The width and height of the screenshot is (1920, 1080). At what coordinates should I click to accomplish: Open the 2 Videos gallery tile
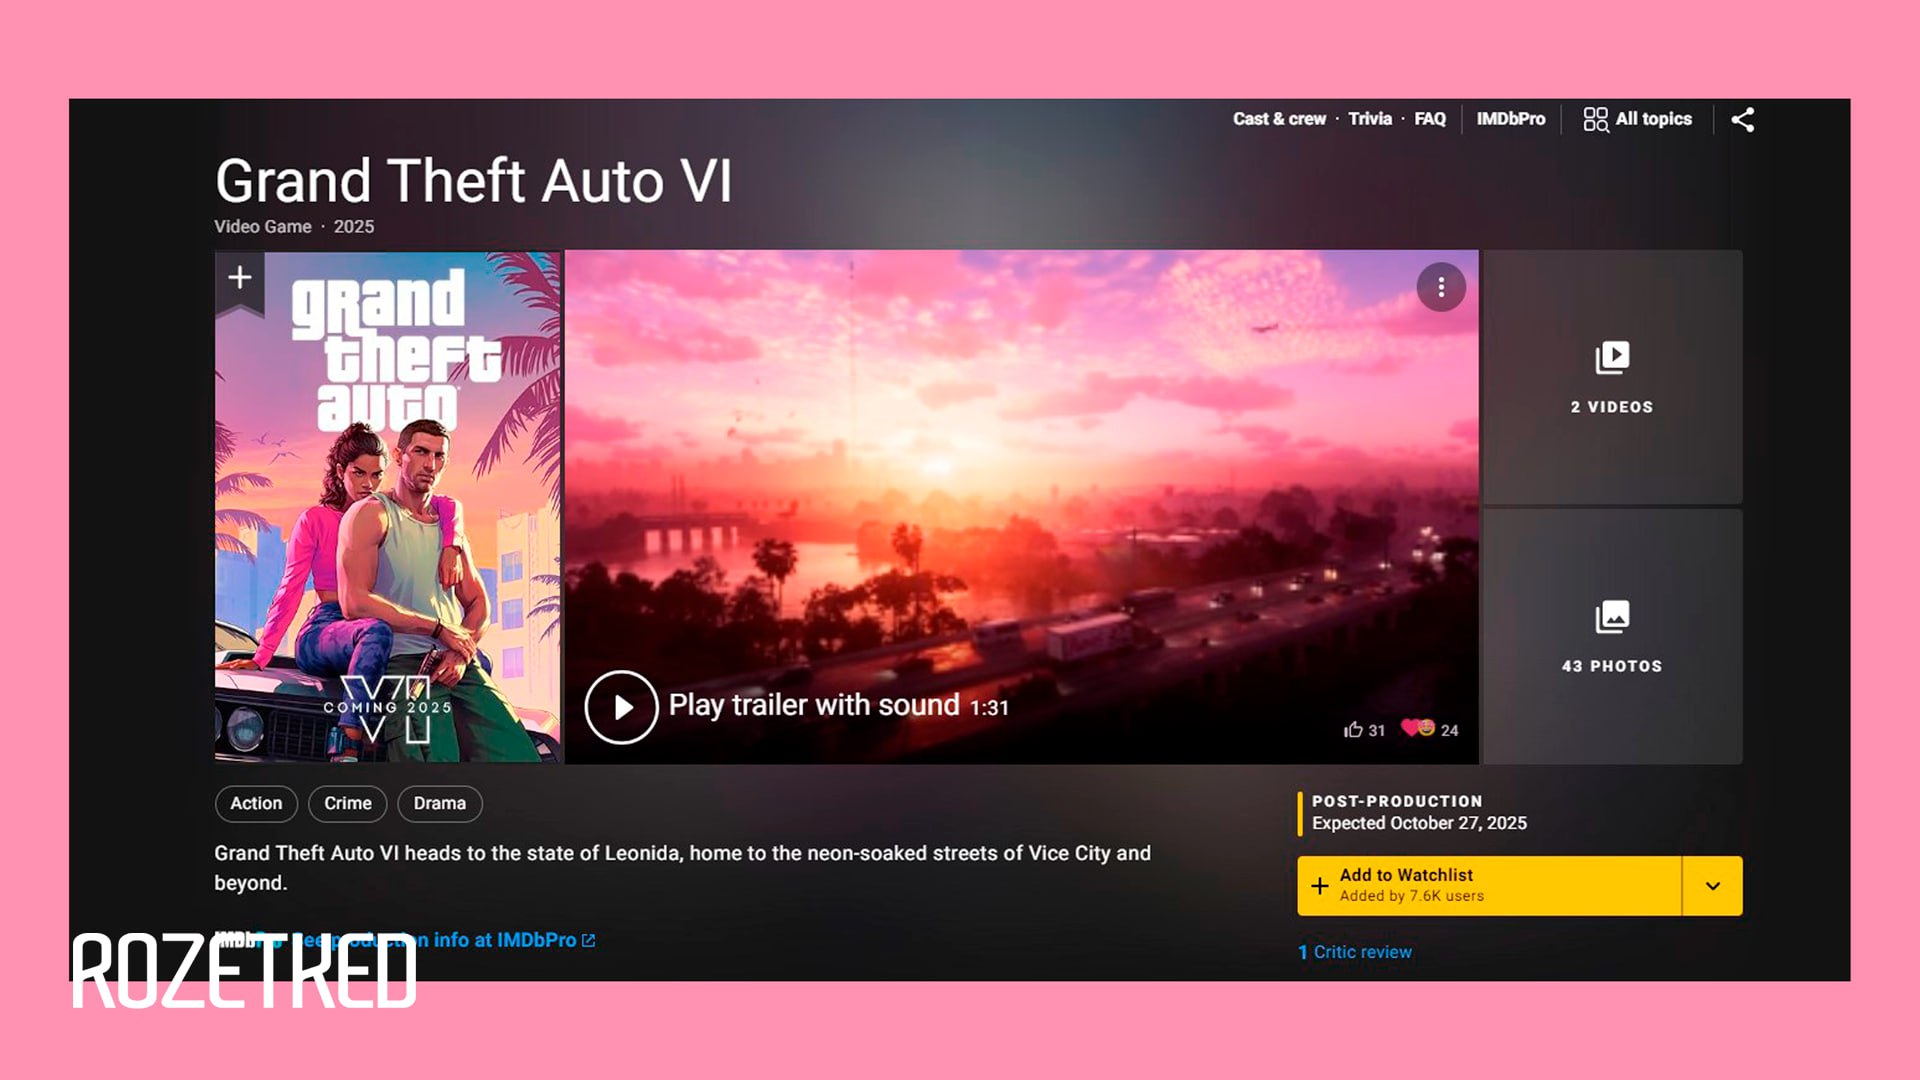(1612, 377)
